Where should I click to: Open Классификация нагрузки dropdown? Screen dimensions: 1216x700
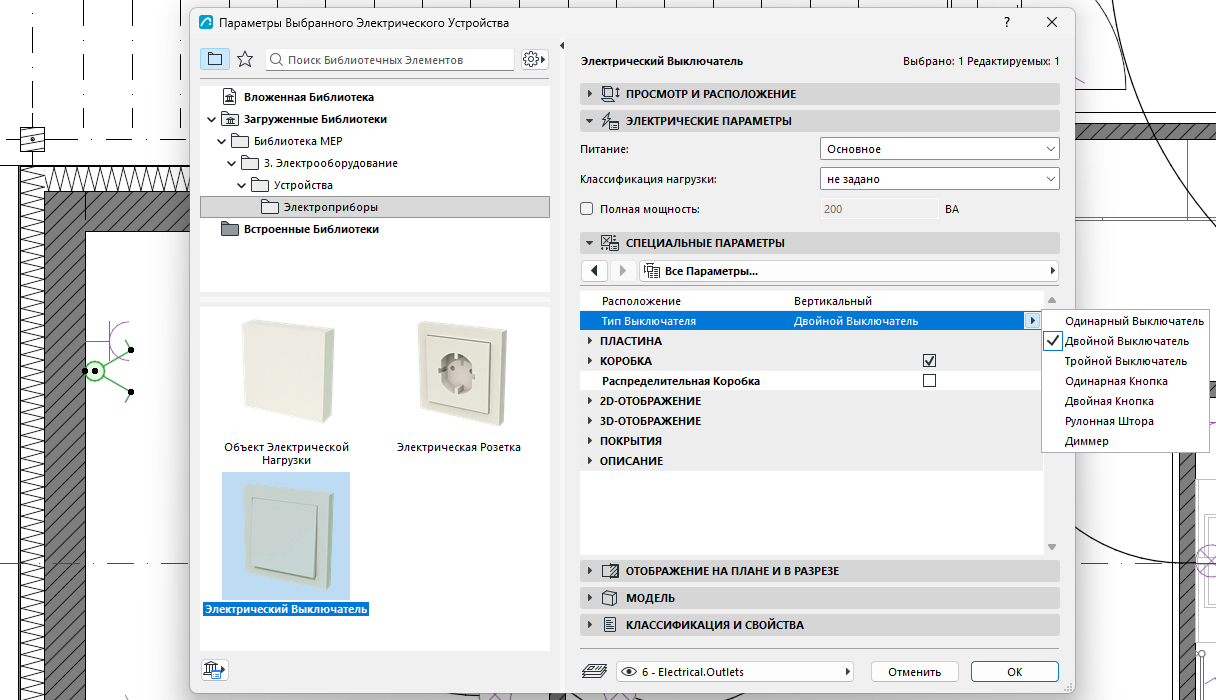click(x=939, y=179)
